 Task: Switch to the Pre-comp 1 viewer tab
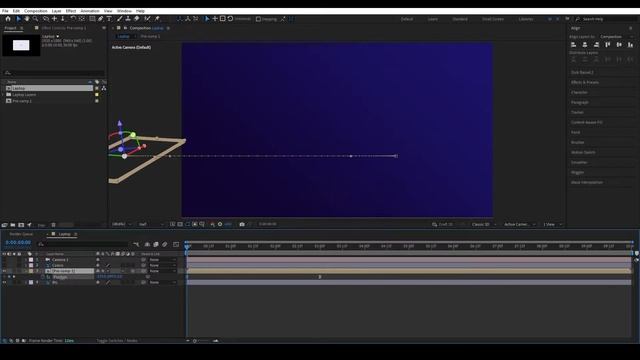pyautogui.click(x=150, y=36)
